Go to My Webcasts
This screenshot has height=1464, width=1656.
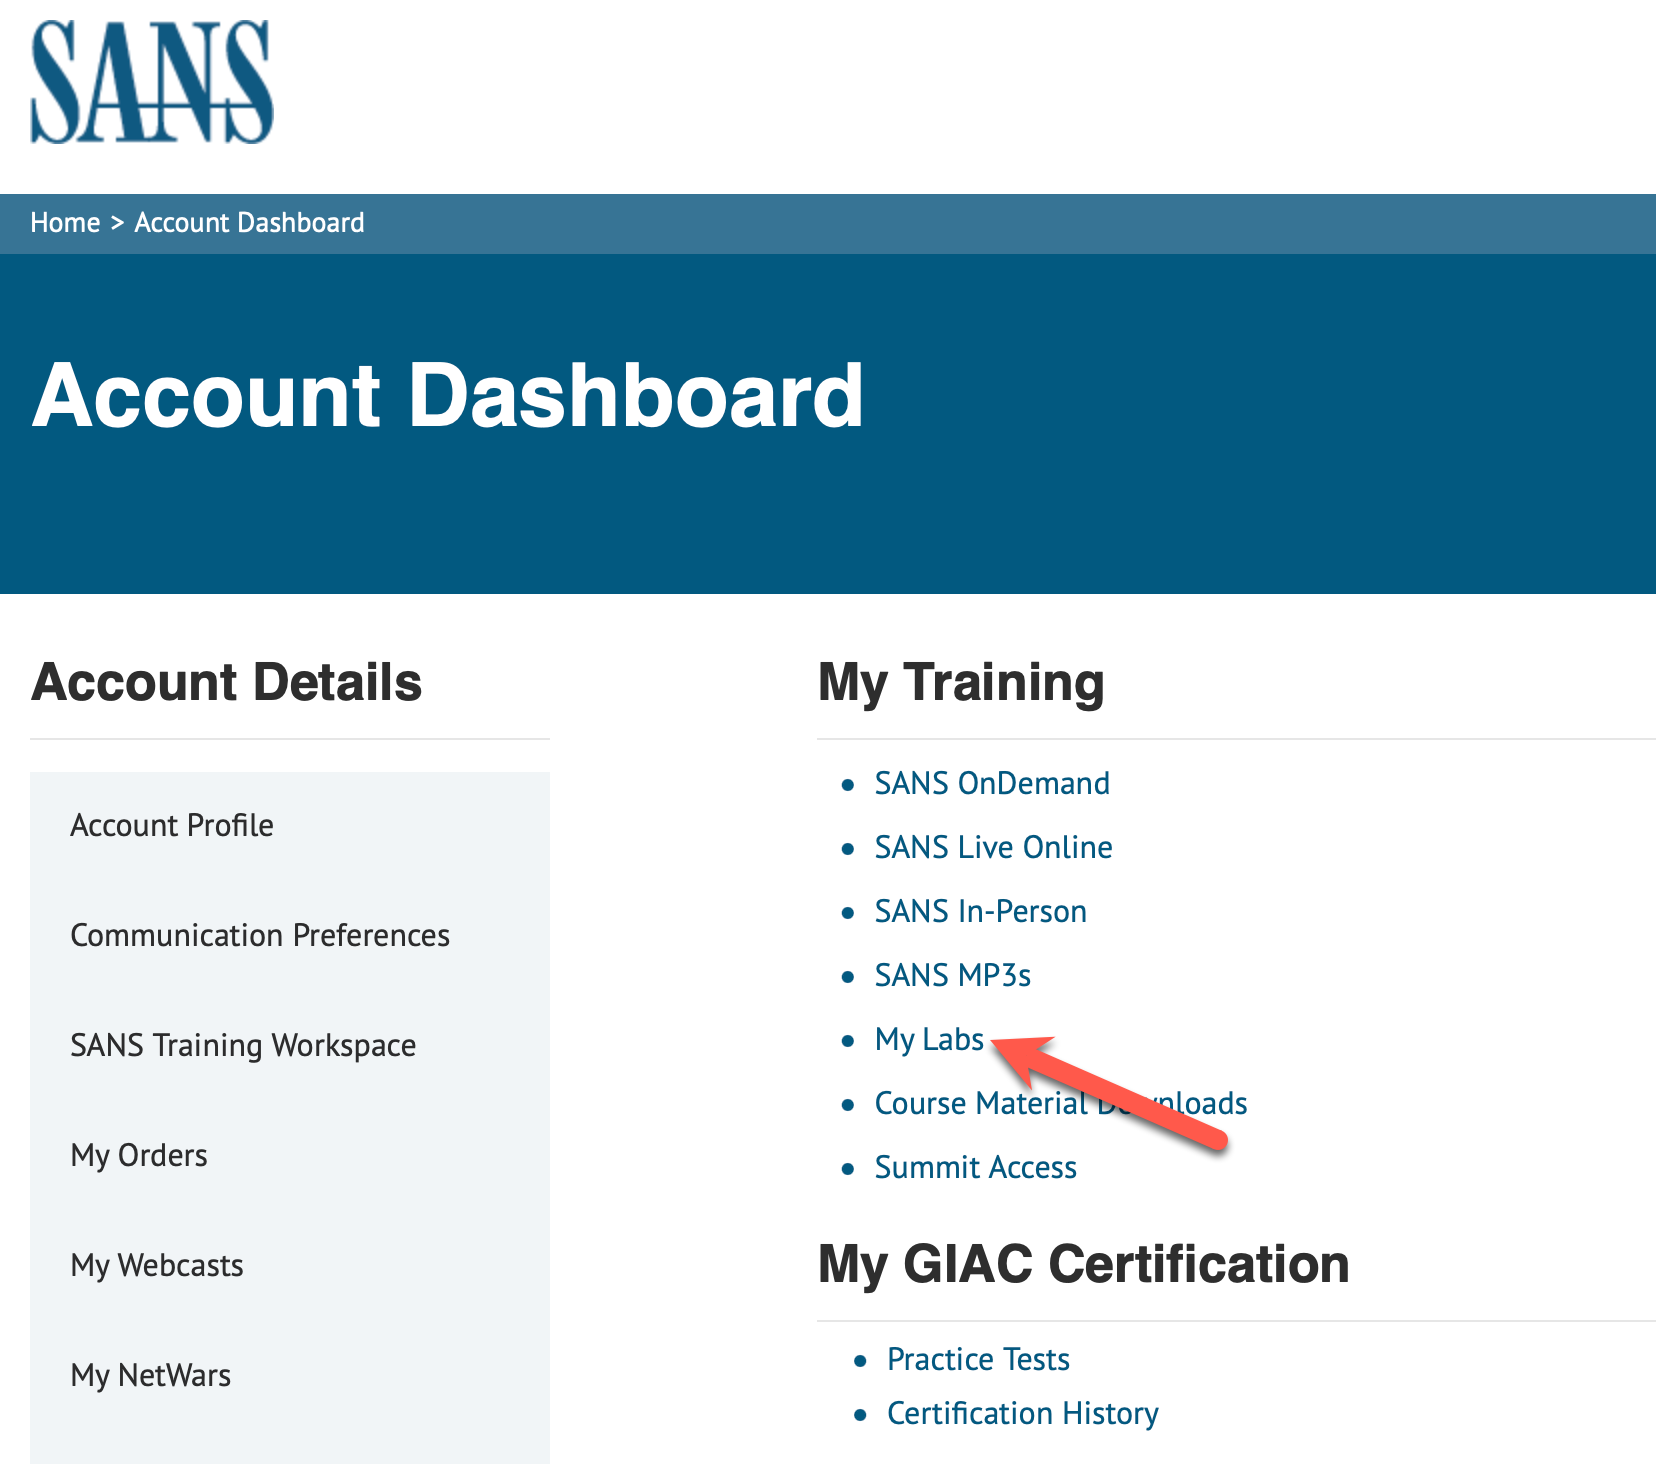[157, 1266]
